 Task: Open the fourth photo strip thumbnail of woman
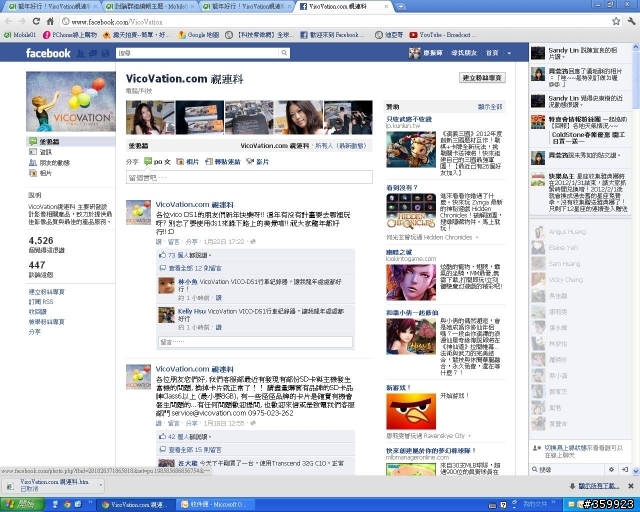[x=298, y=118]
